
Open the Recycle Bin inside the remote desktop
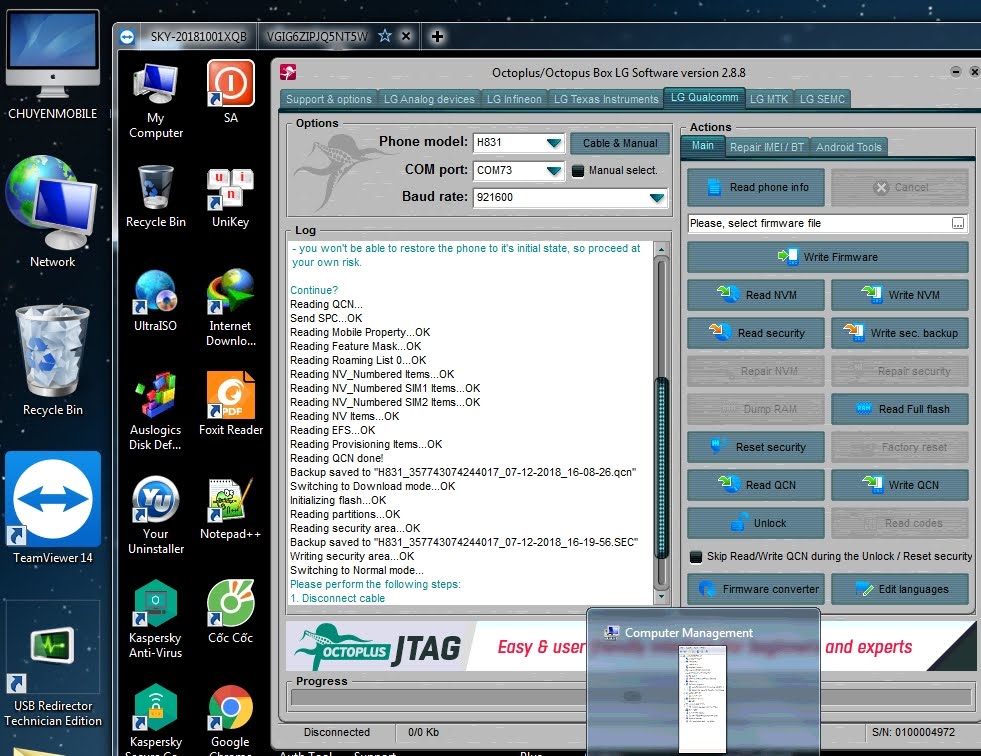156,196
